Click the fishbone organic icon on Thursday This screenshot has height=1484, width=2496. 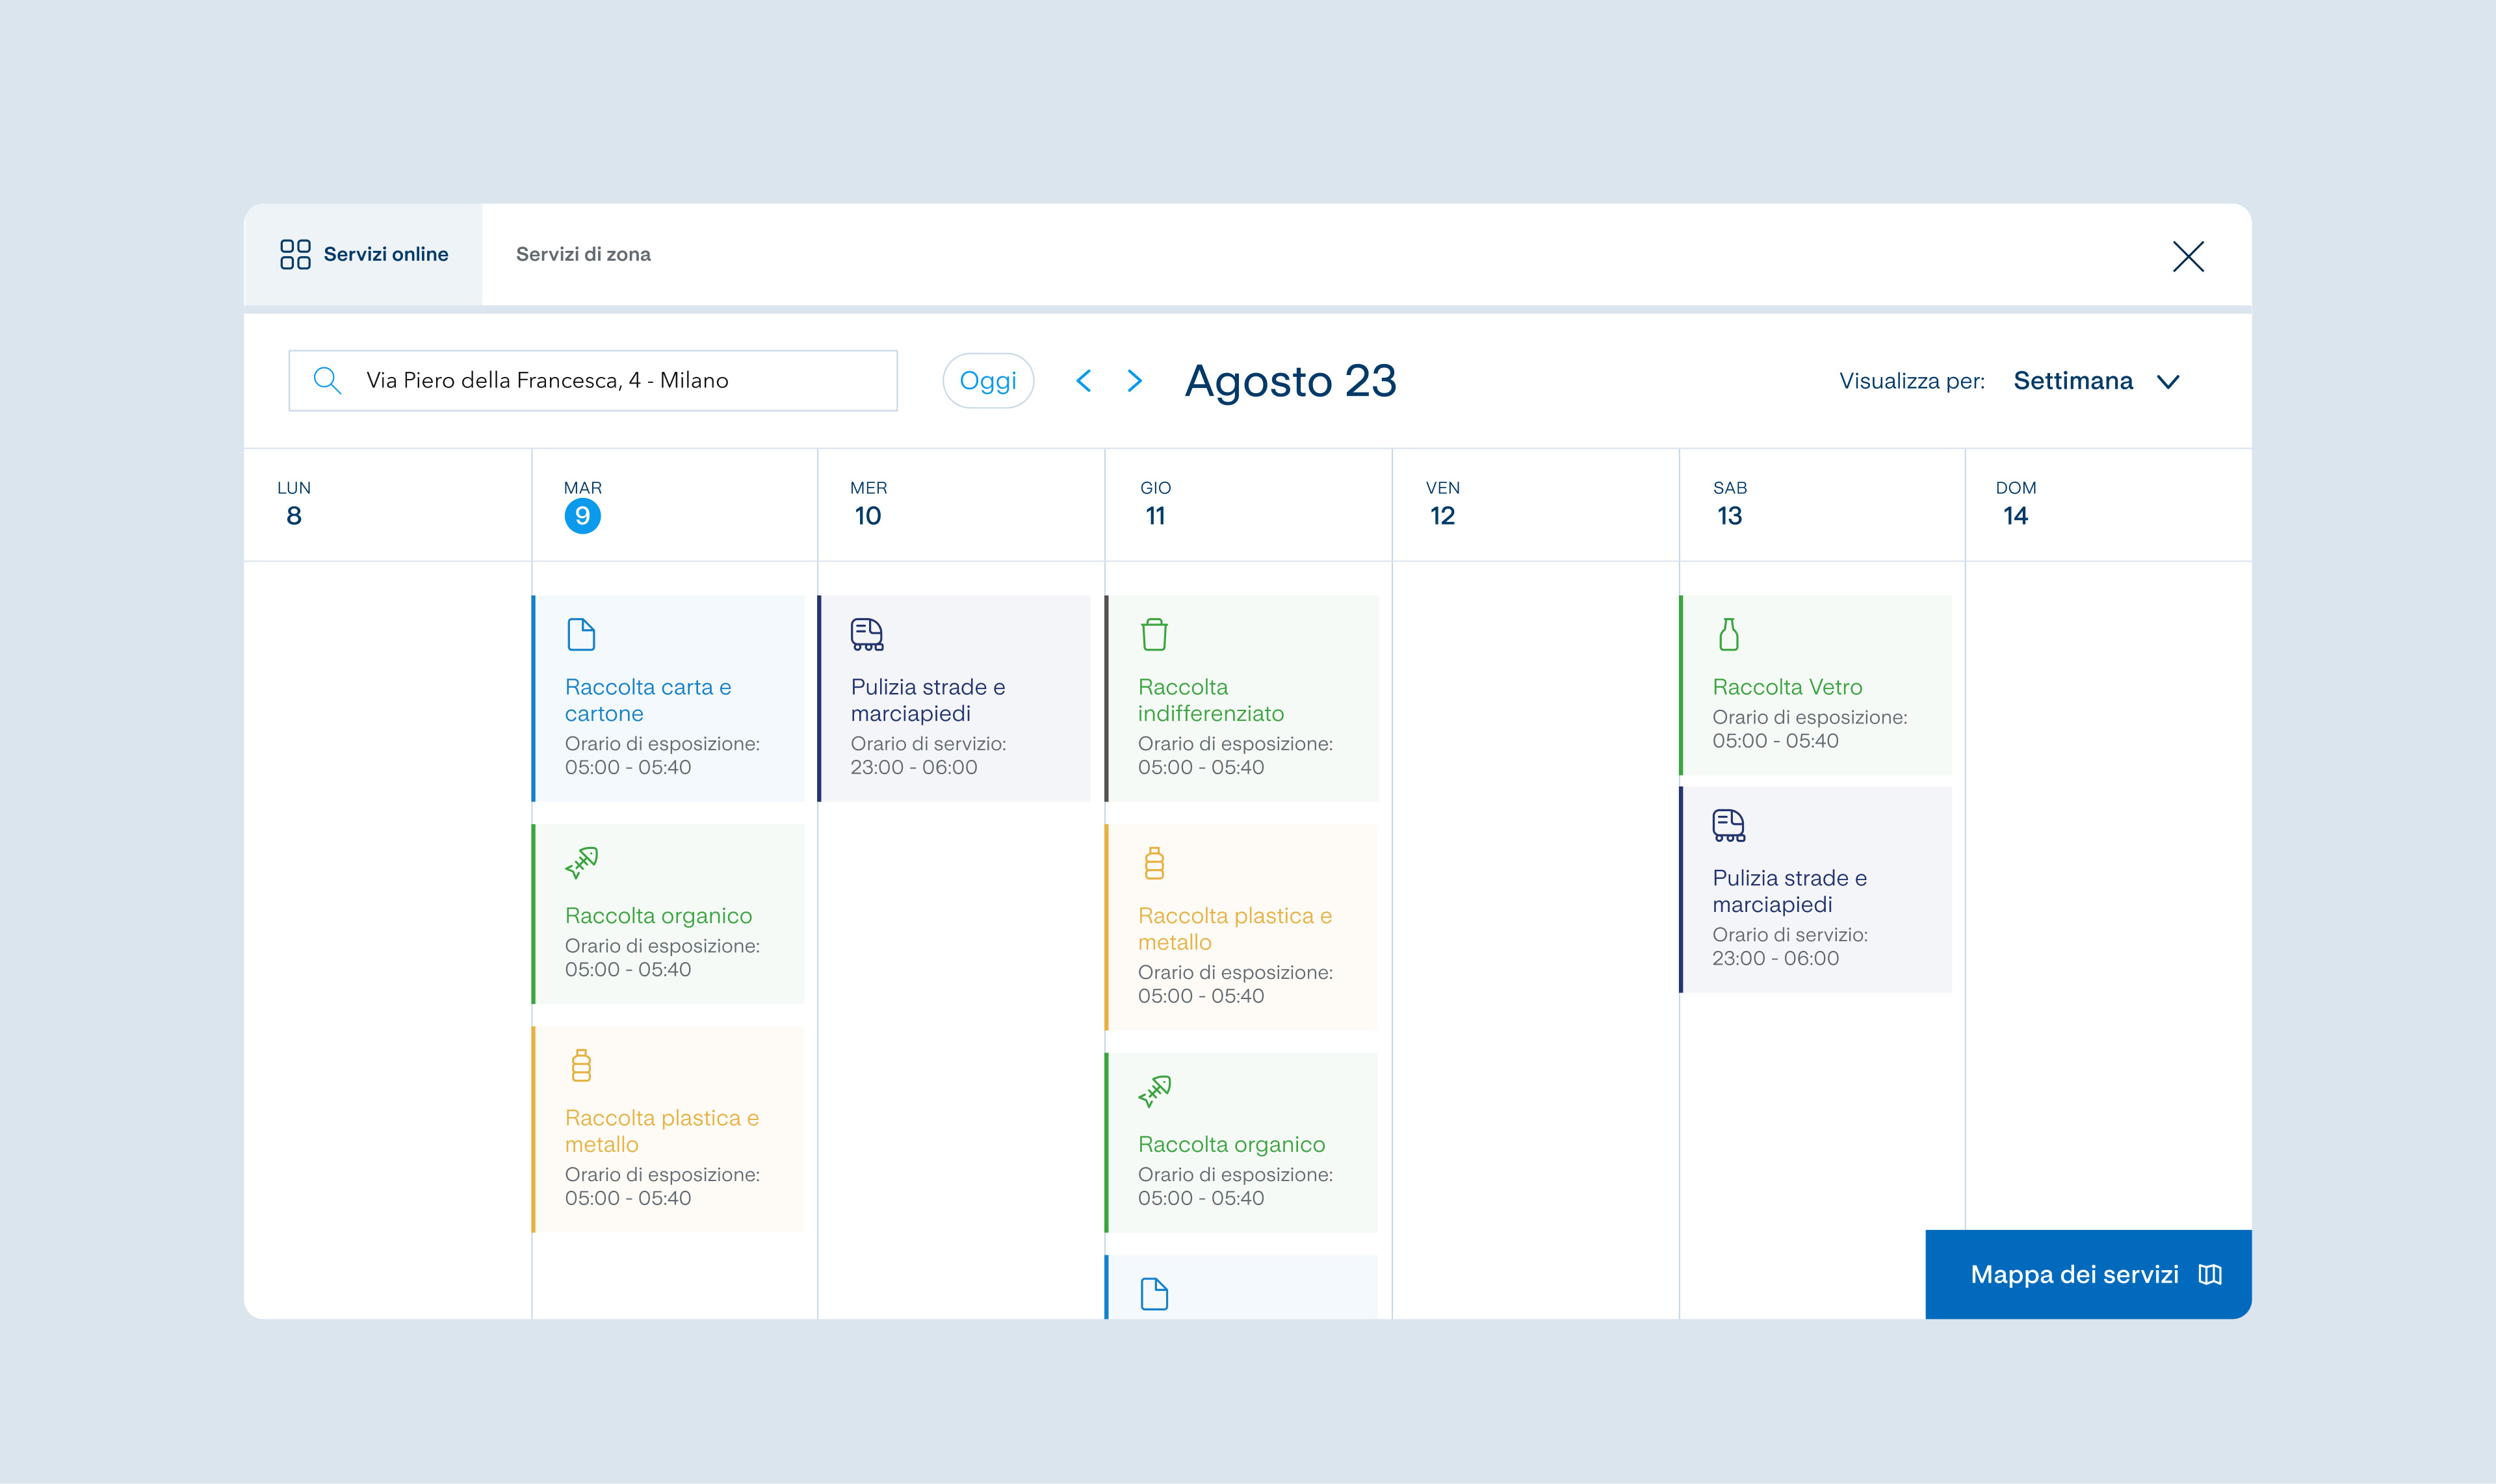point(1154,1091)
